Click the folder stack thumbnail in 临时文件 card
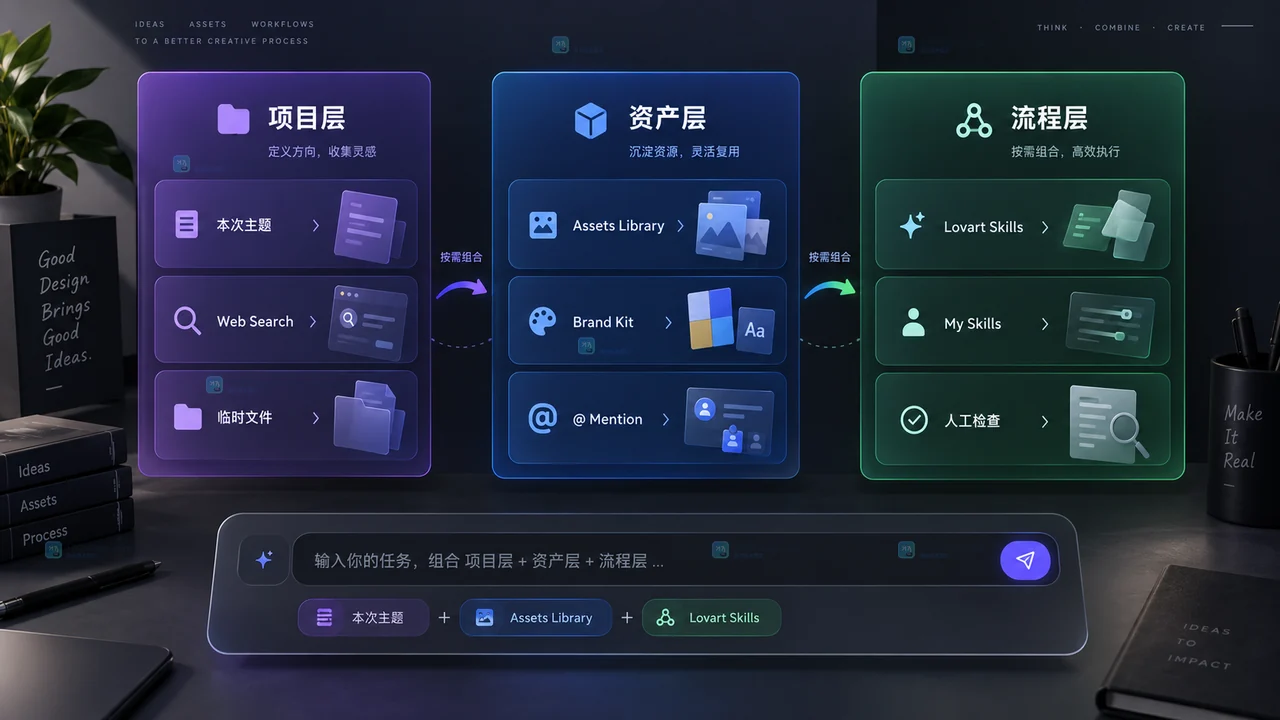This screenshot has height=720, width=1280. point(369,417)
